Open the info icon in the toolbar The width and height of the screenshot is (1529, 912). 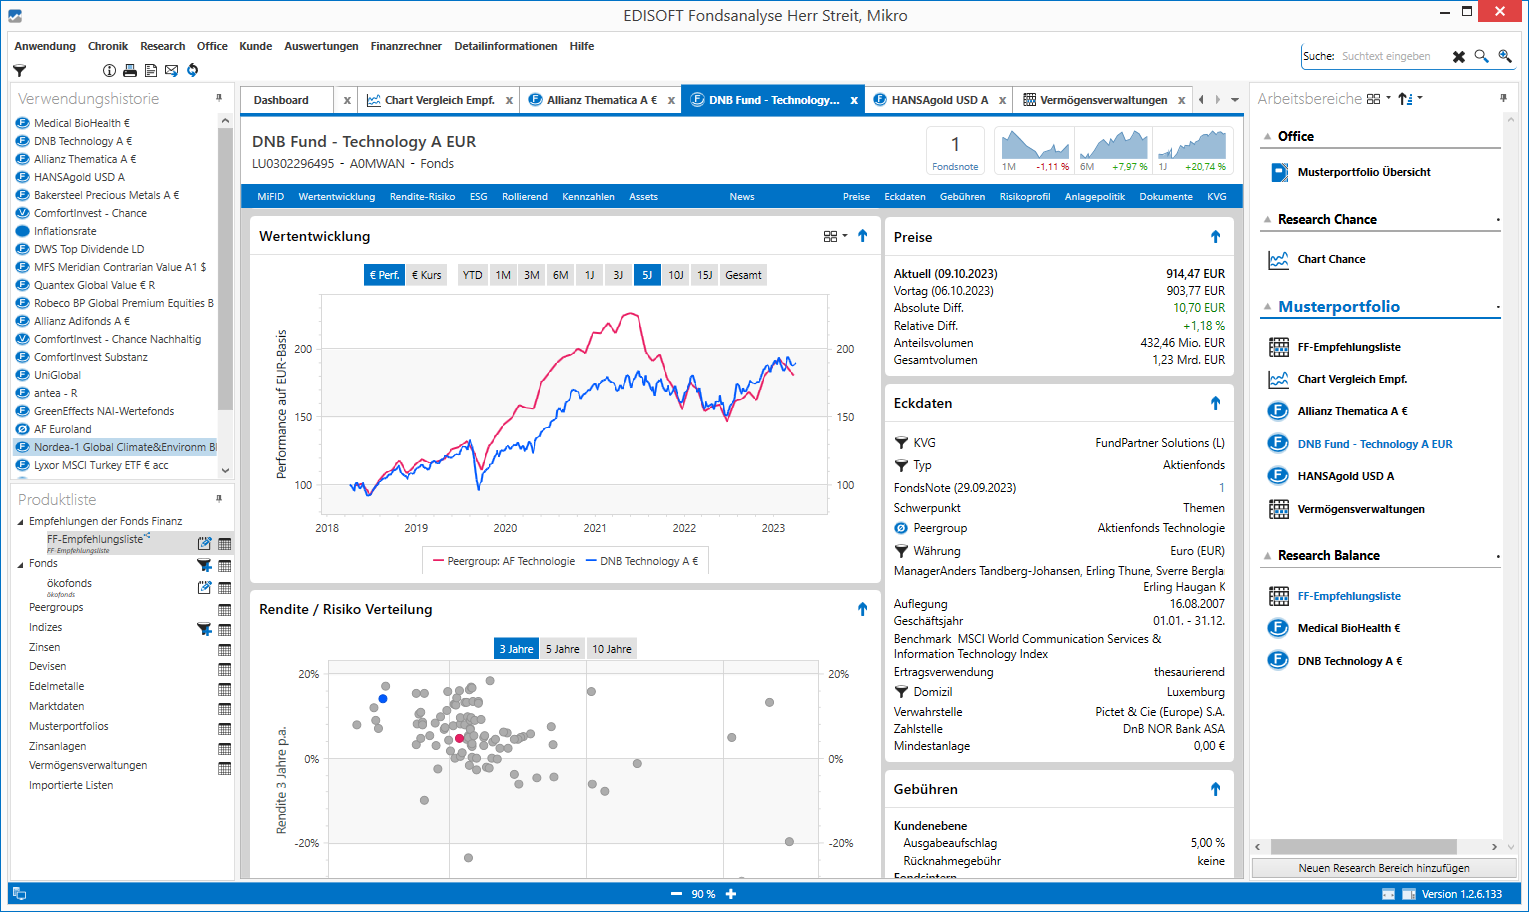click(x=109, y=71)
